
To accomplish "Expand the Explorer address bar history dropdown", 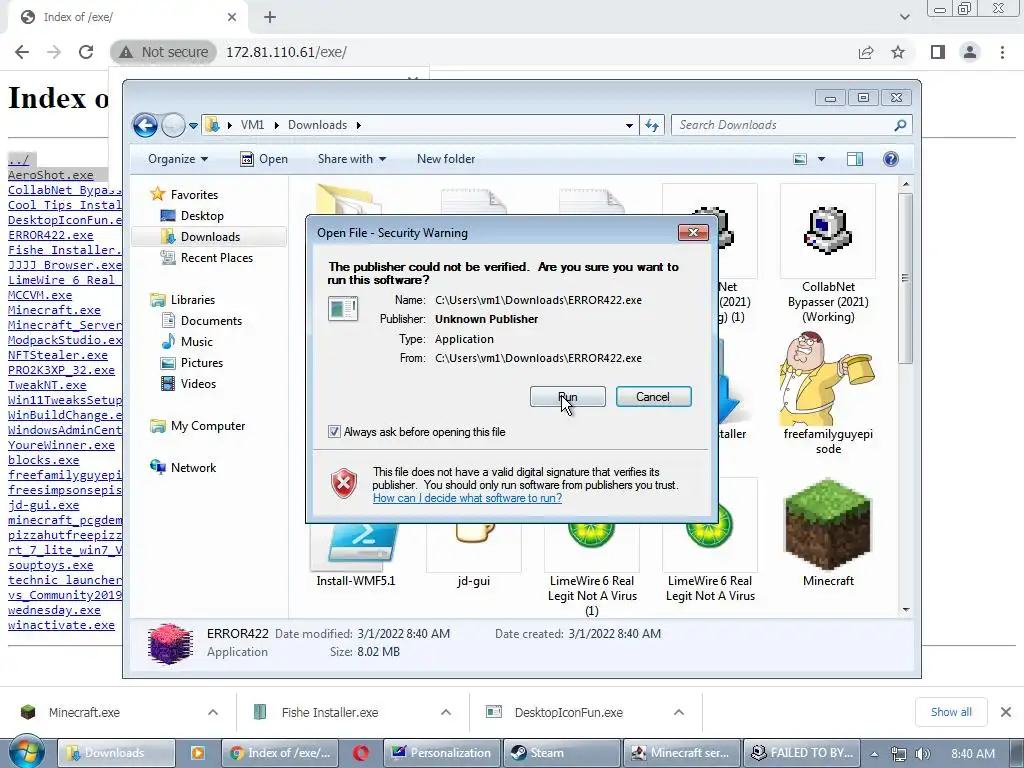I will pos(629,125).
